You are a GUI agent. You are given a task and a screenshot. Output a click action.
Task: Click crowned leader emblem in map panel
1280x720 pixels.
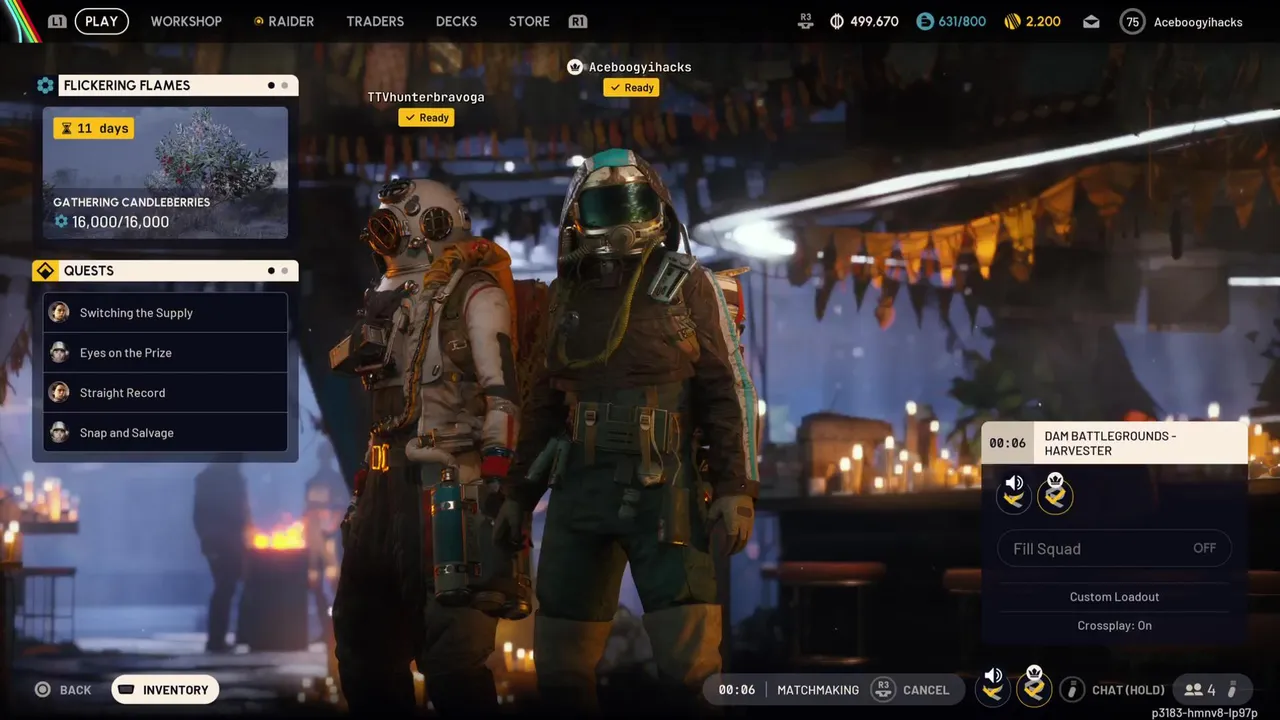click(1055, 494)
